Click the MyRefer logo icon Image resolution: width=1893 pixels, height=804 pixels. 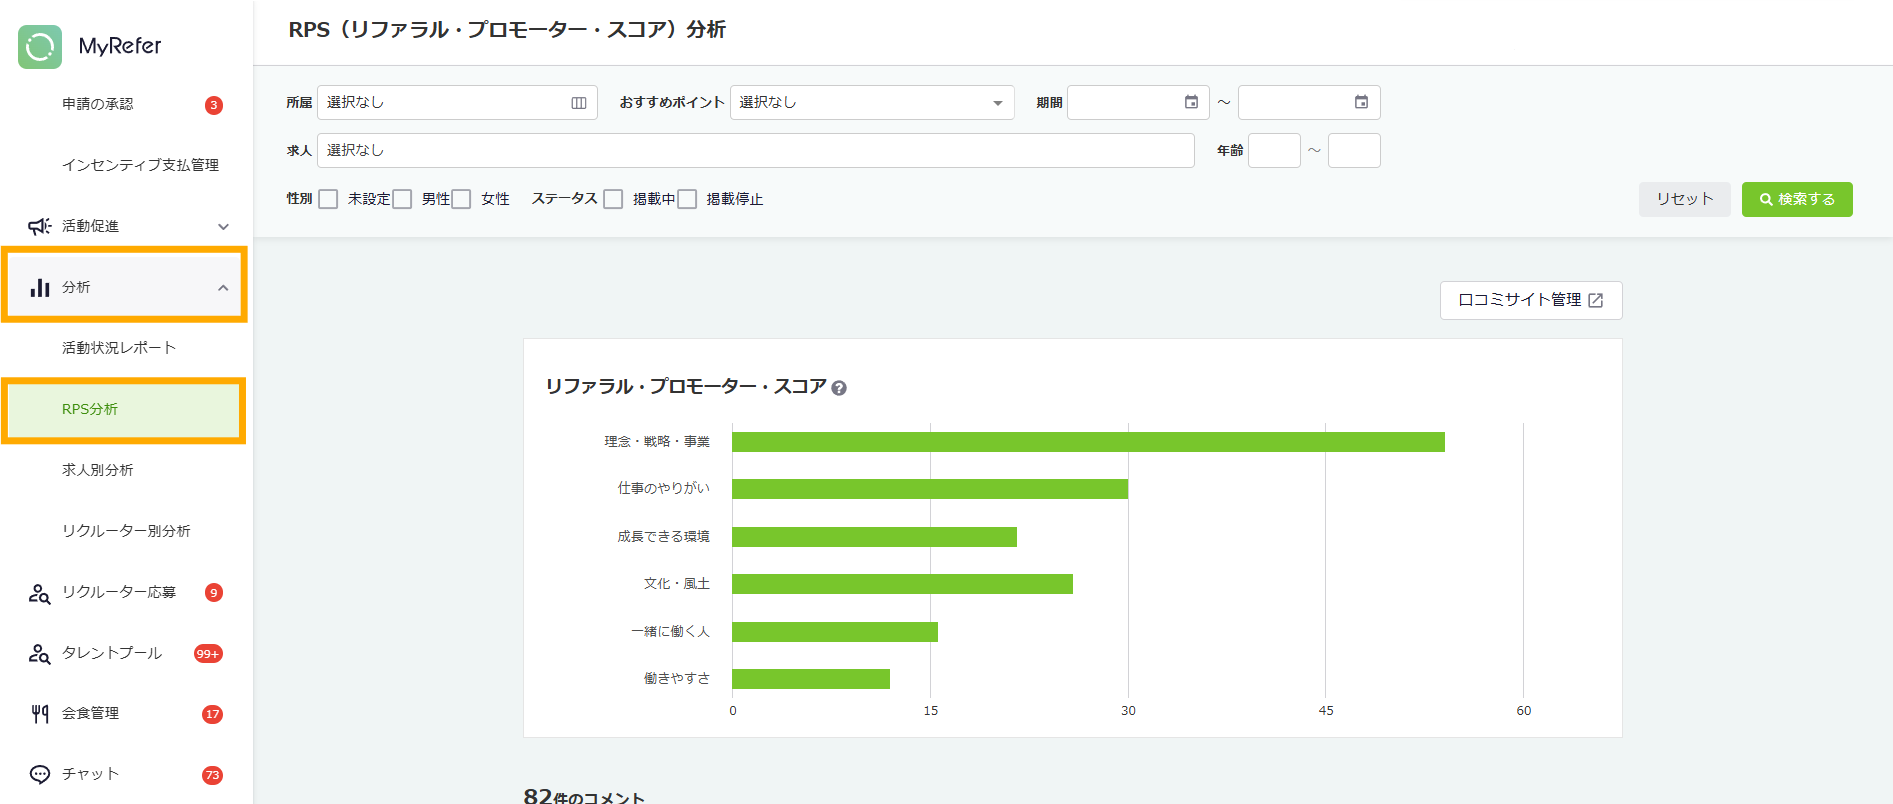pyautogui.click(x=40, y=47)
